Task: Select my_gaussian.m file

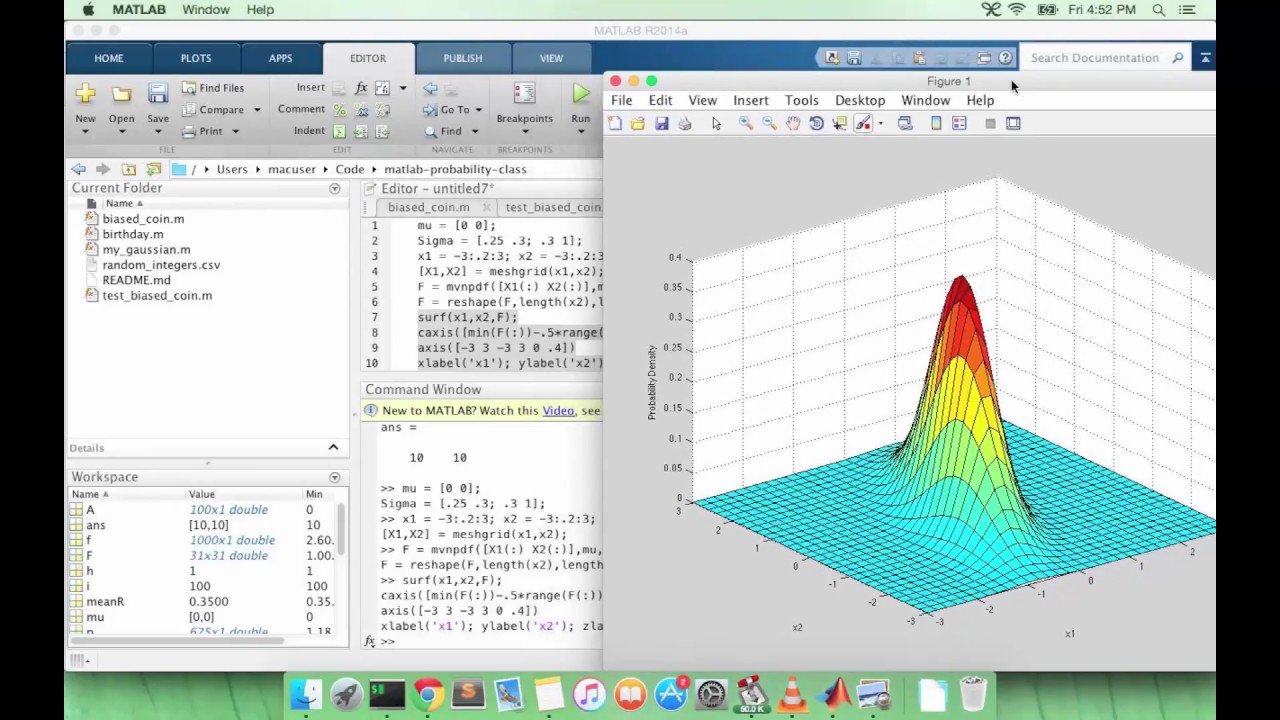Action: coord(146,250)
